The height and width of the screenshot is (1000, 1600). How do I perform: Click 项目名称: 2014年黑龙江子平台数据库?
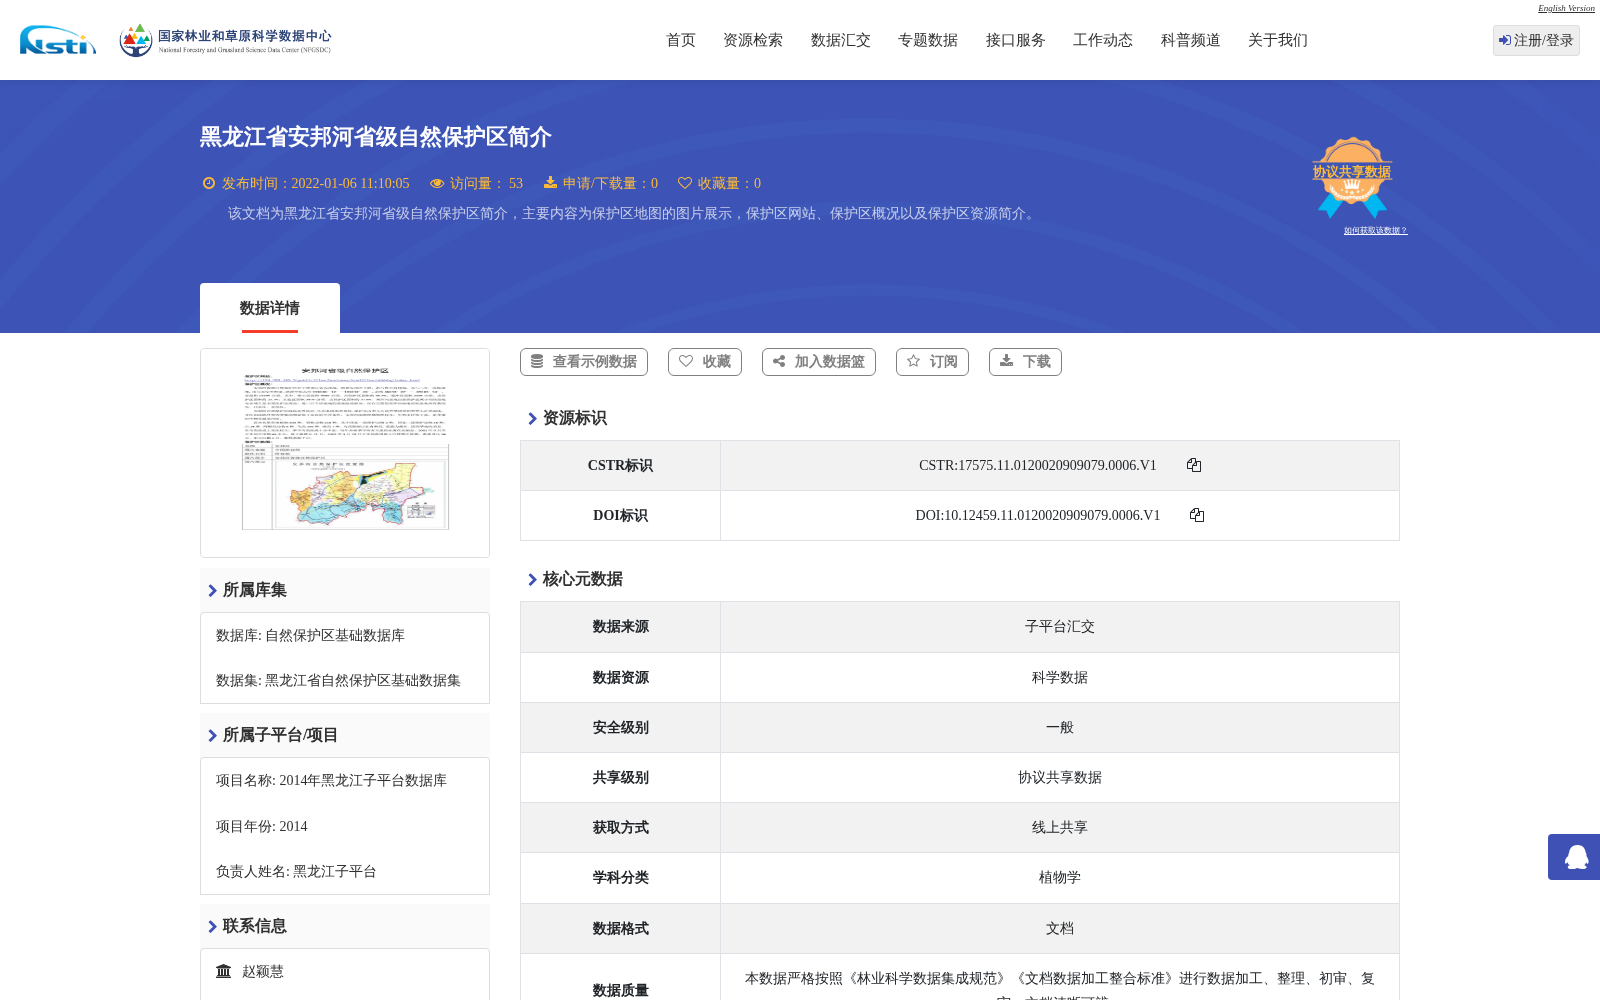pyautogui.click(x=331, y=781)
